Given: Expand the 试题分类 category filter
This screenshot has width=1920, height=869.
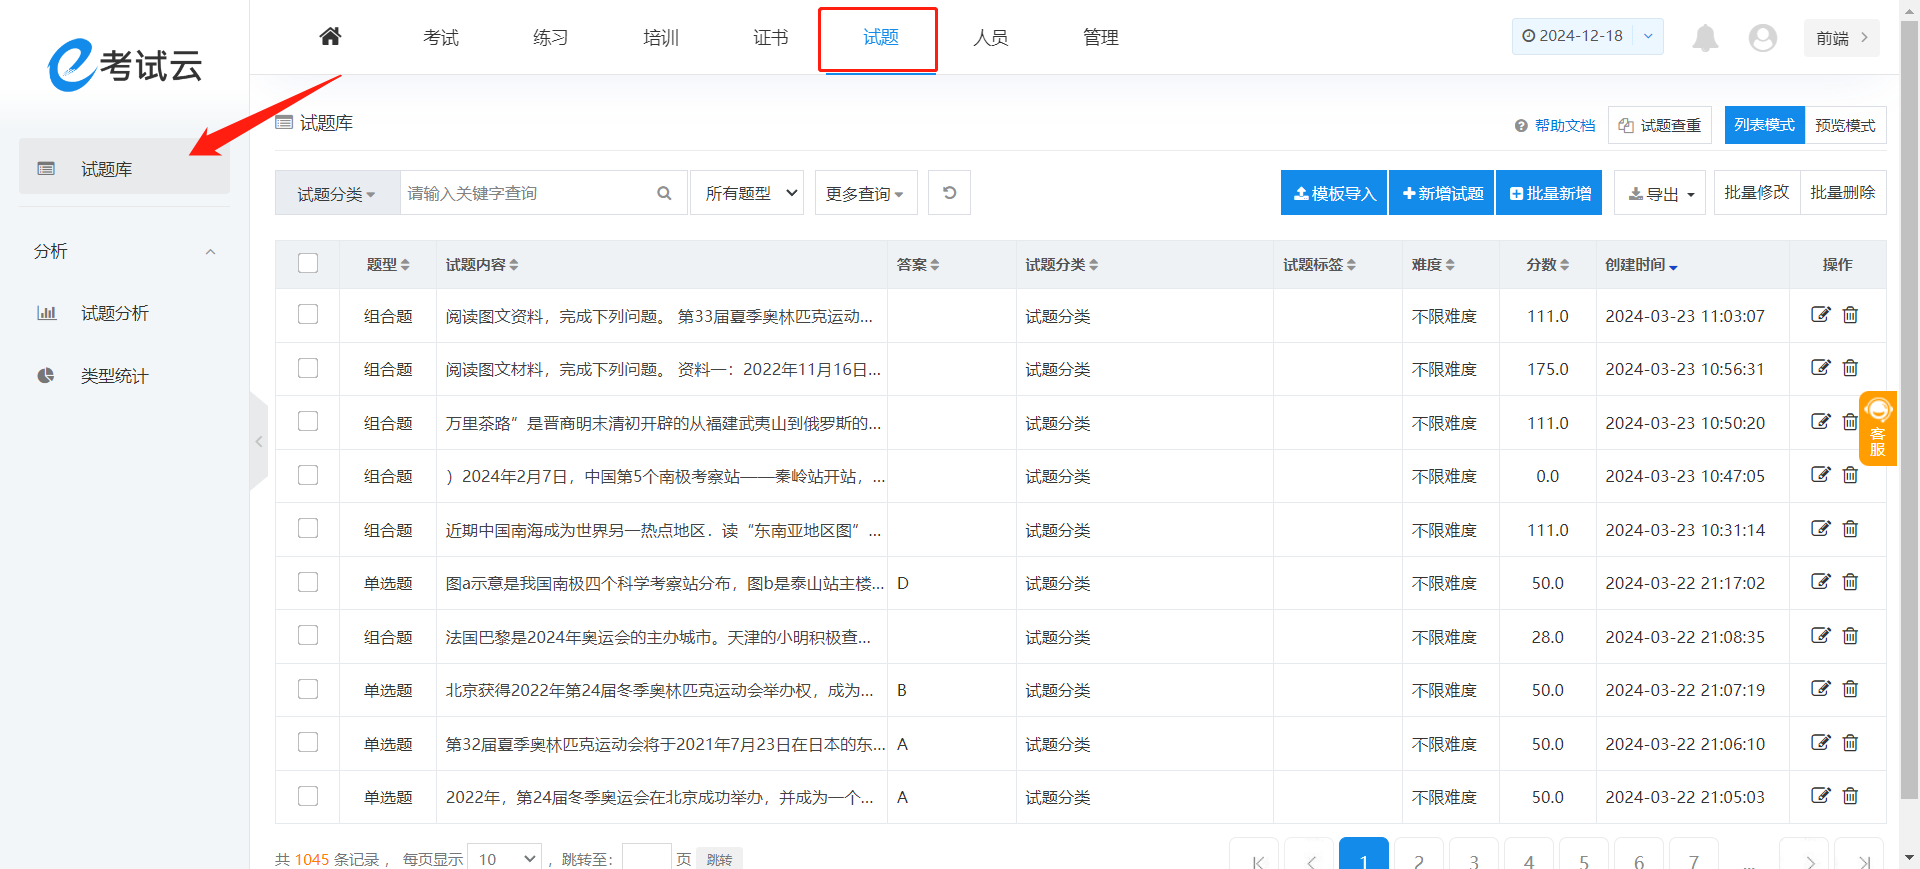Looking at the screenshot, I should click(337, 194).
